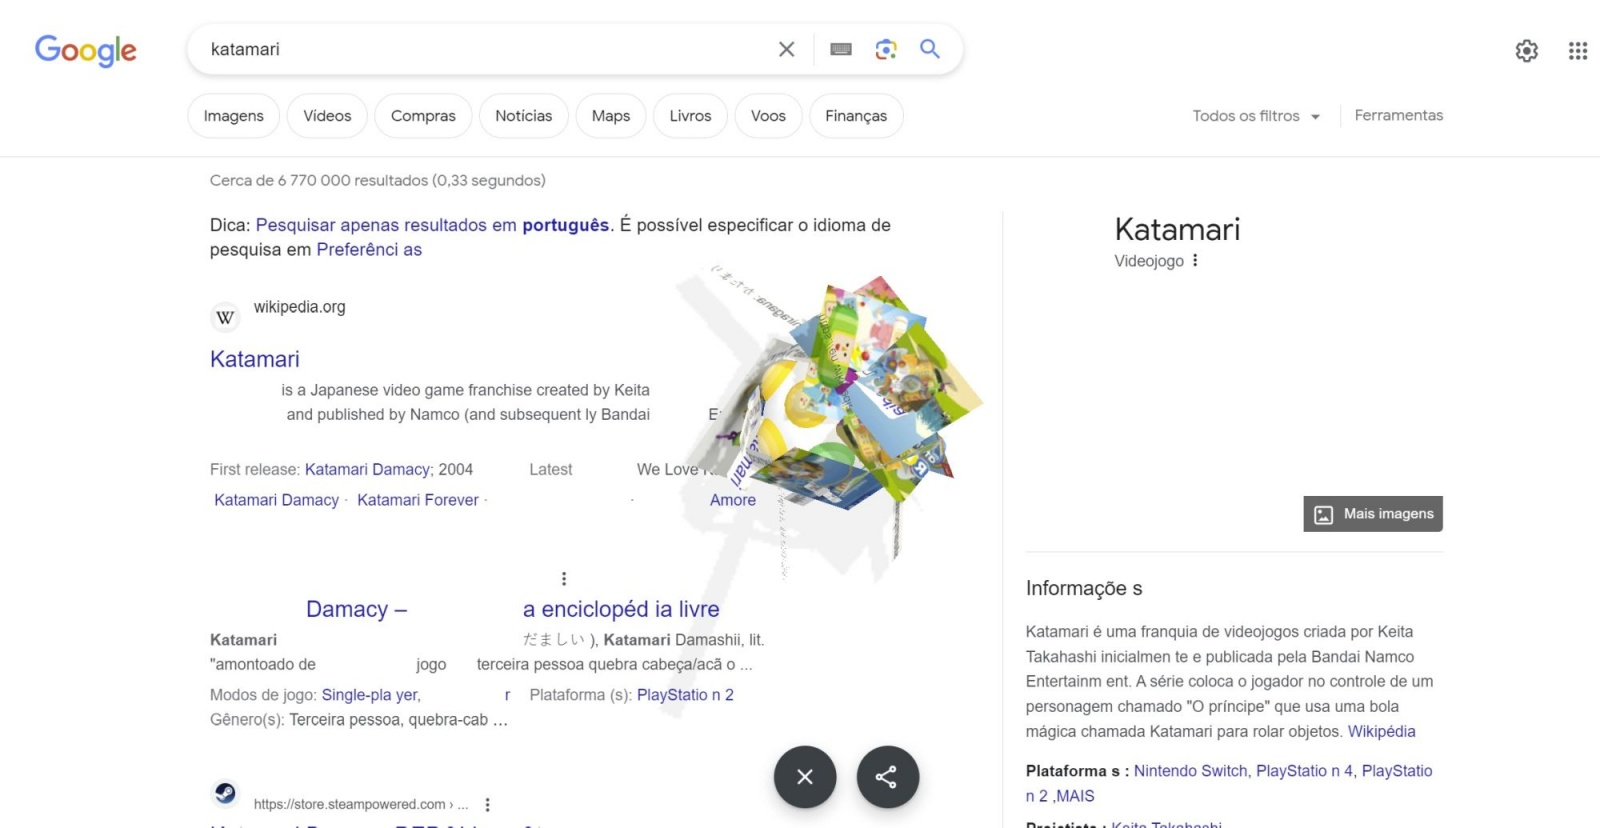Switch to Notícias tab
Screen dimensions: 1600x828
click(524, 116)
